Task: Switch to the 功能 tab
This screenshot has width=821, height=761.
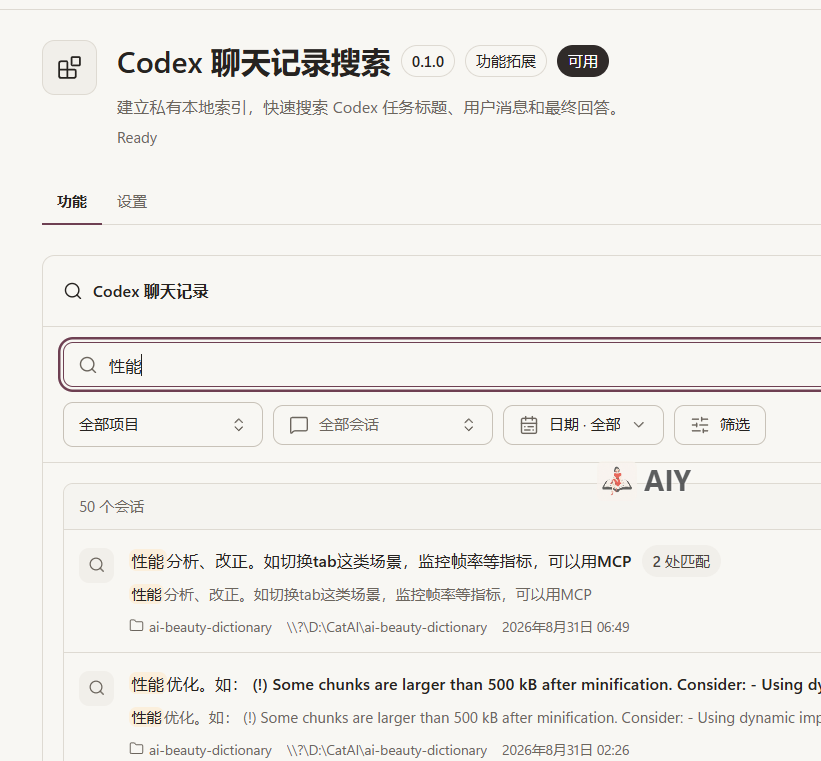Action: coord(72,202)
